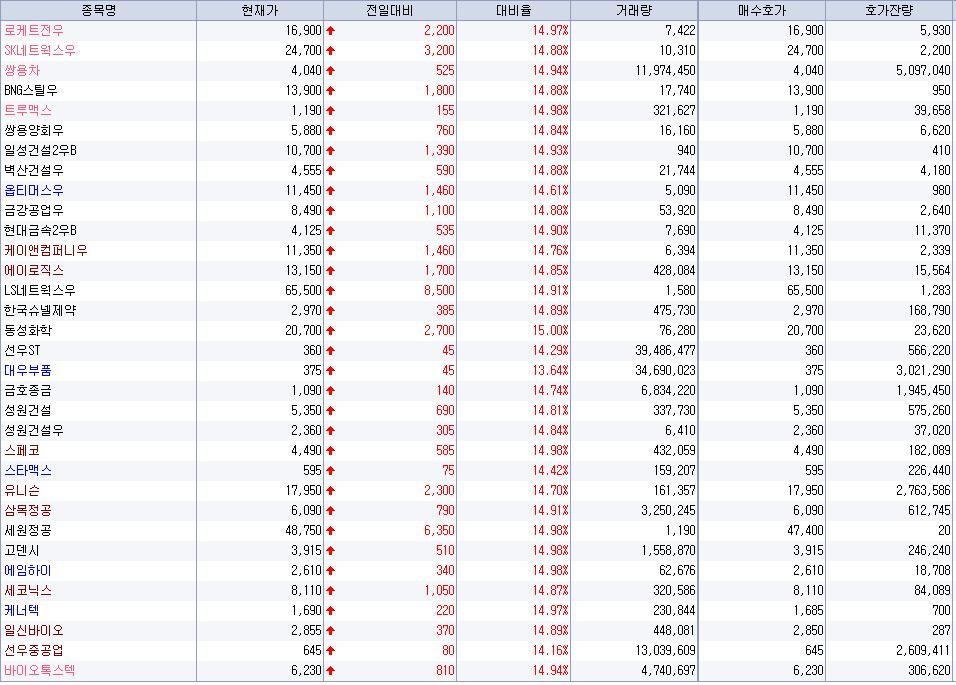
Task: Click the rise arrow in the 로케트전우 row
Action: [x=330, y=30]
